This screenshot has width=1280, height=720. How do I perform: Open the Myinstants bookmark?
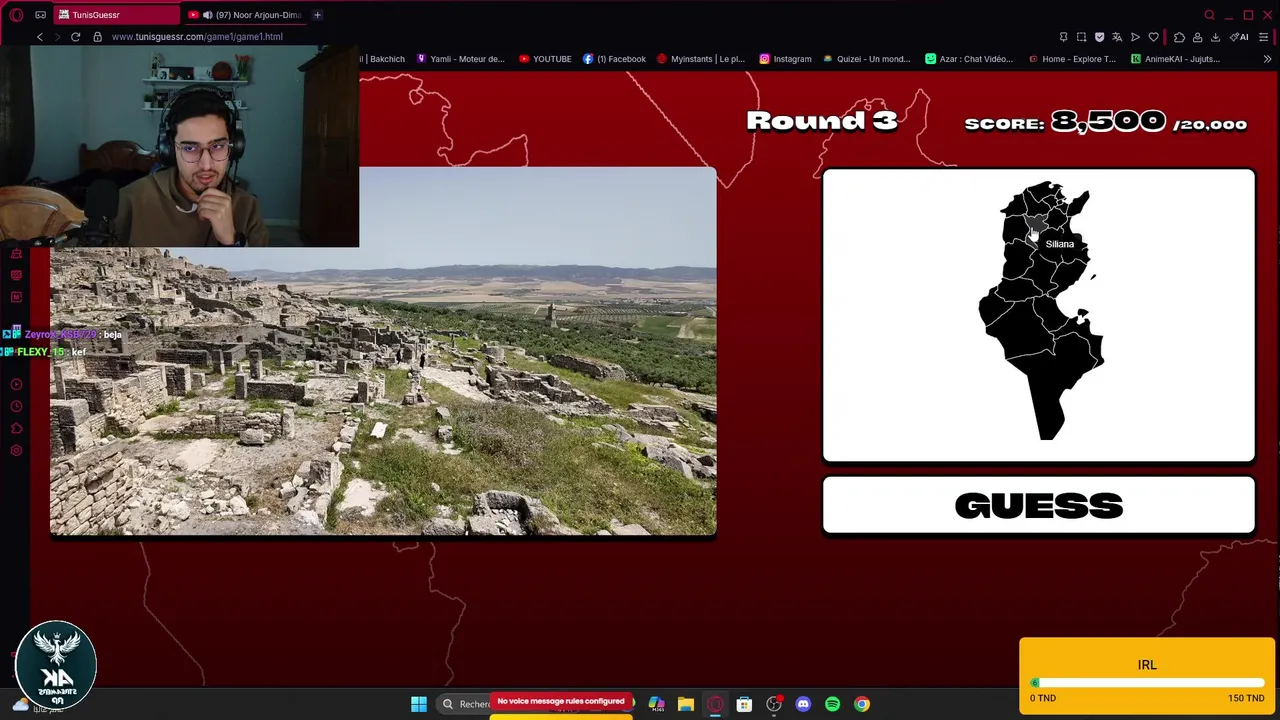tap(700, 59)
